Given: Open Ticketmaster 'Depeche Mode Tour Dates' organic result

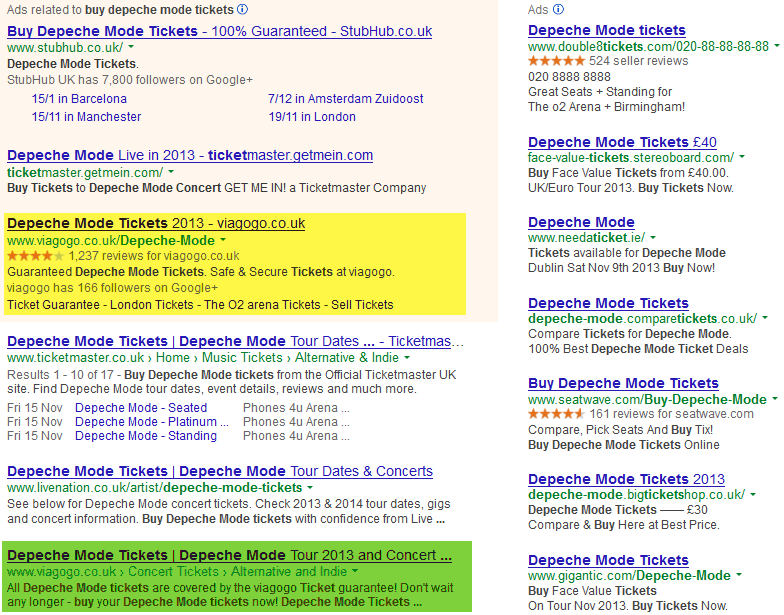Looking at the screenshot, I should click(x=235, y=342).
